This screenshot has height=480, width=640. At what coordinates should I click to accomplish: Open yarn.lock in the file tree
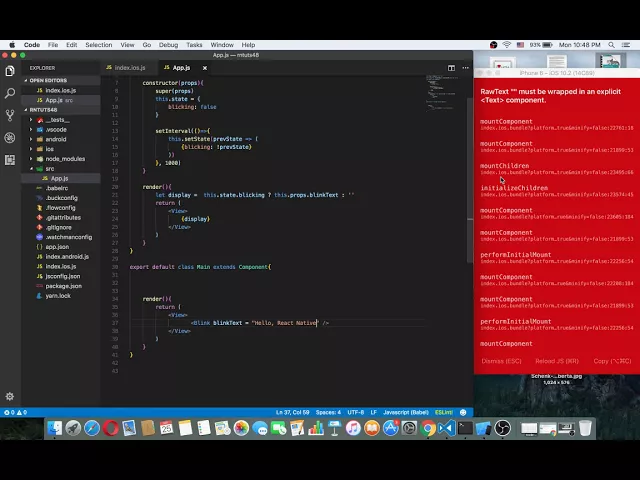(60, 296)
